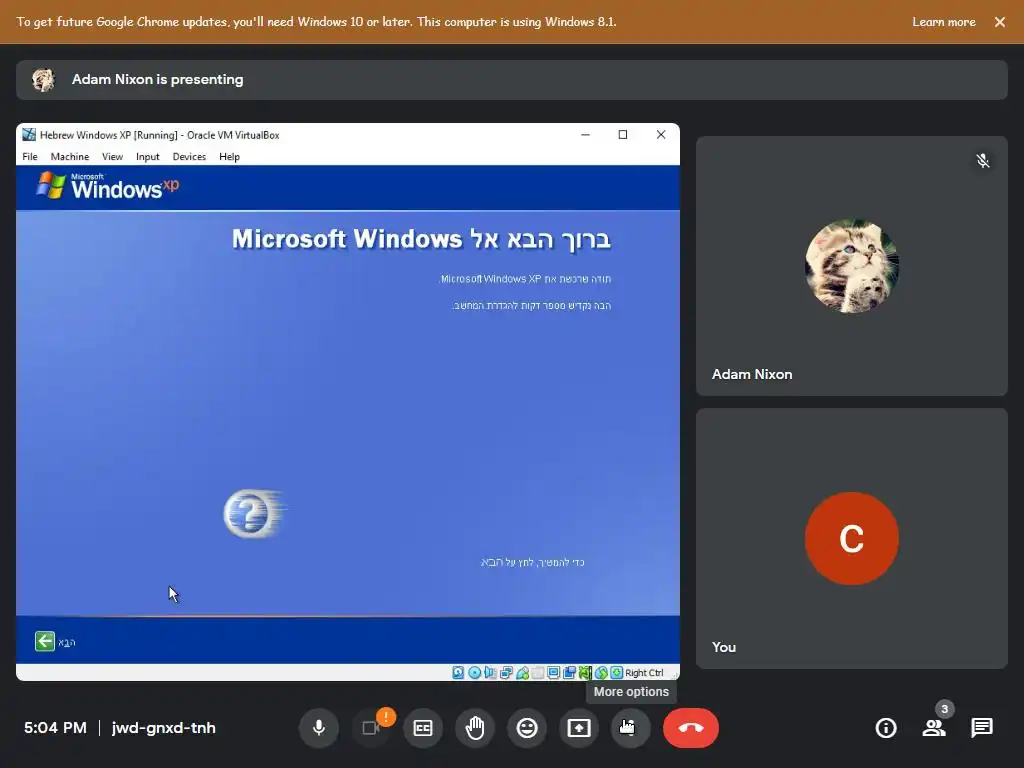Click Adam Nixon's kitten profile picture
The image size is (1024, 768).
click(852, 266)
